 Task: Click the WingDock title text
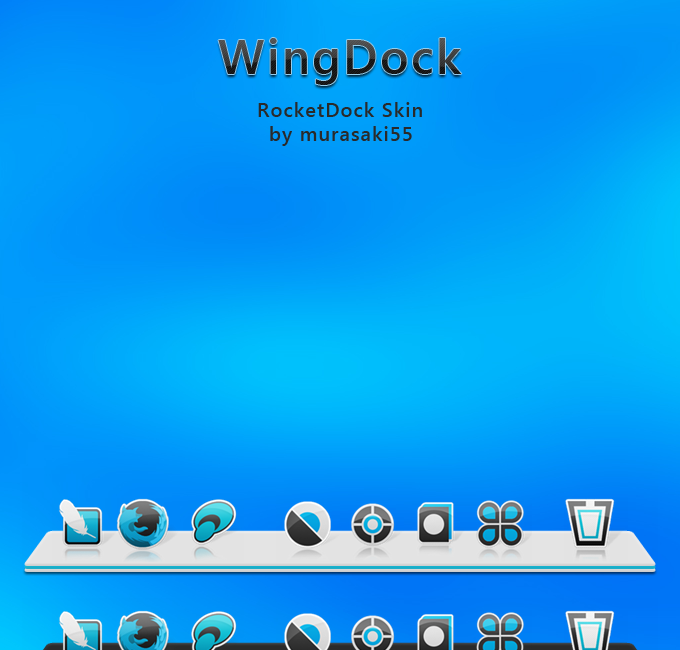click(340, 58)
